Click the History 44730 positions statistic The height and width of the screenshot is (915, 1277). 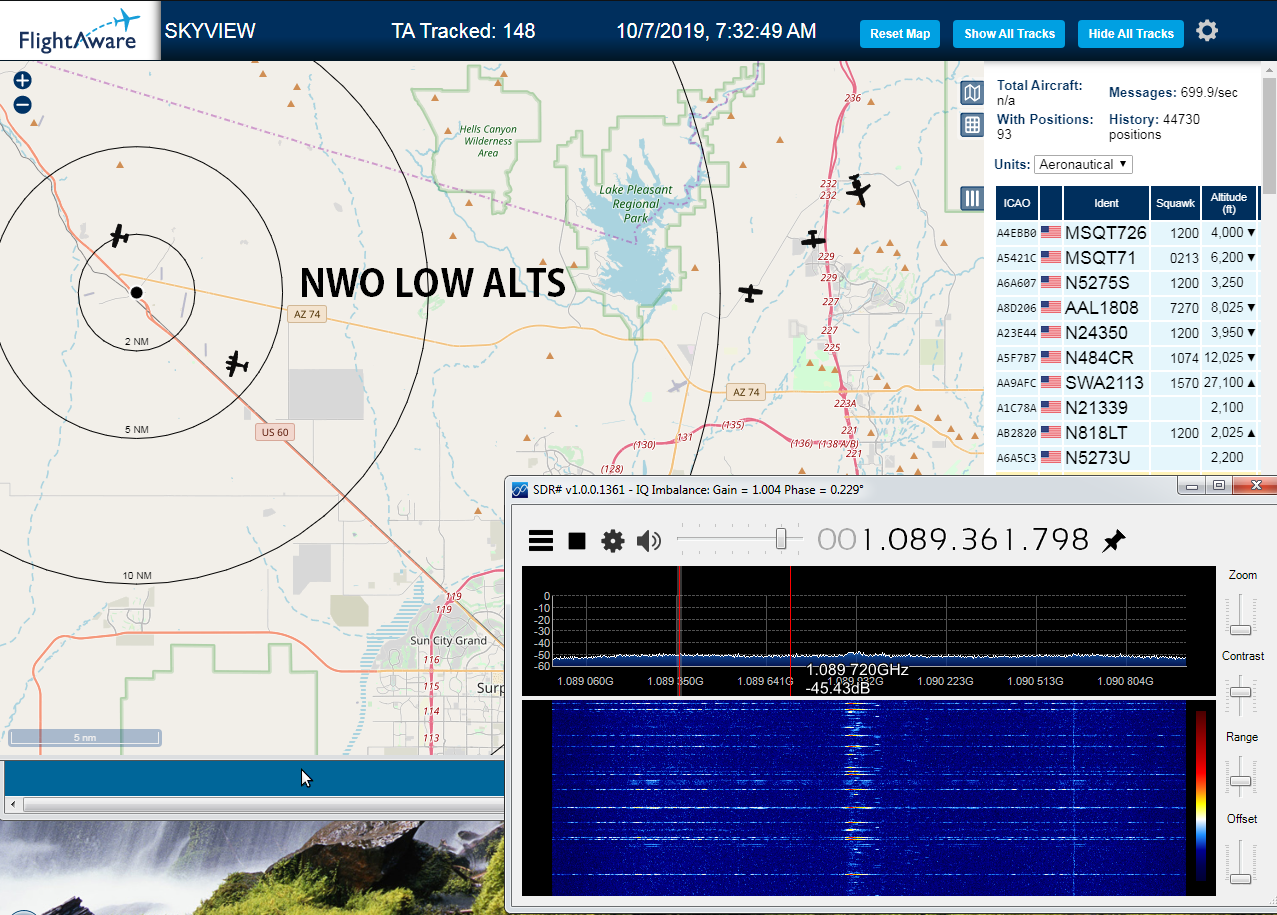point(1155,126)
